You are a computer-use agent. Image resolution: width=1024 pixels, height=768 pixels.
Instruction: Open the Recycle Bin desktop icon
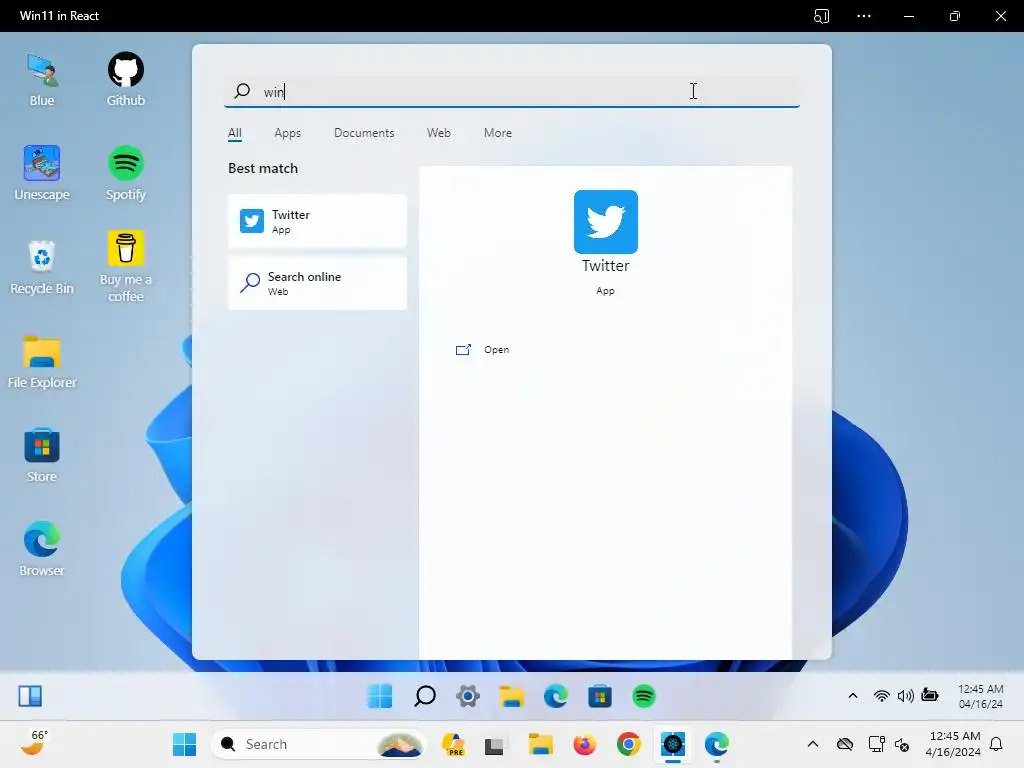tap(42, 267)
